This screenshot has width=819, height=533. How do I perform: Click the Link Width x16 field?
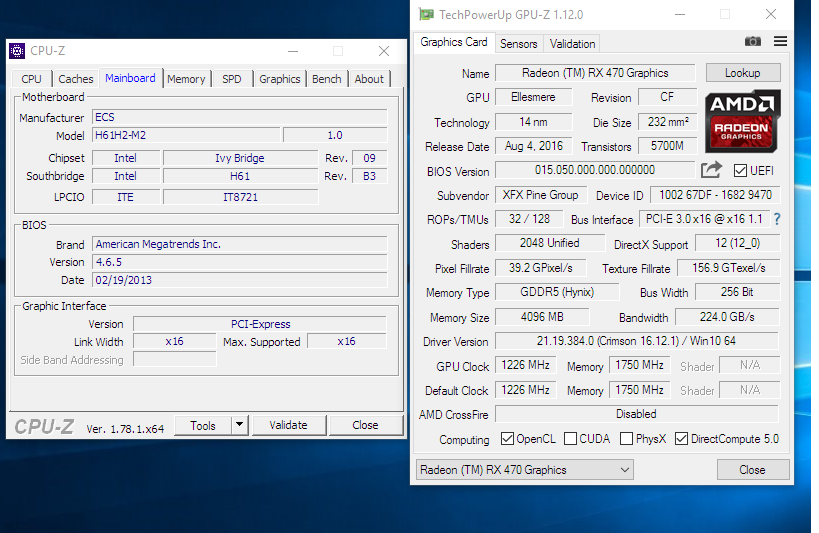pos(174,341)
